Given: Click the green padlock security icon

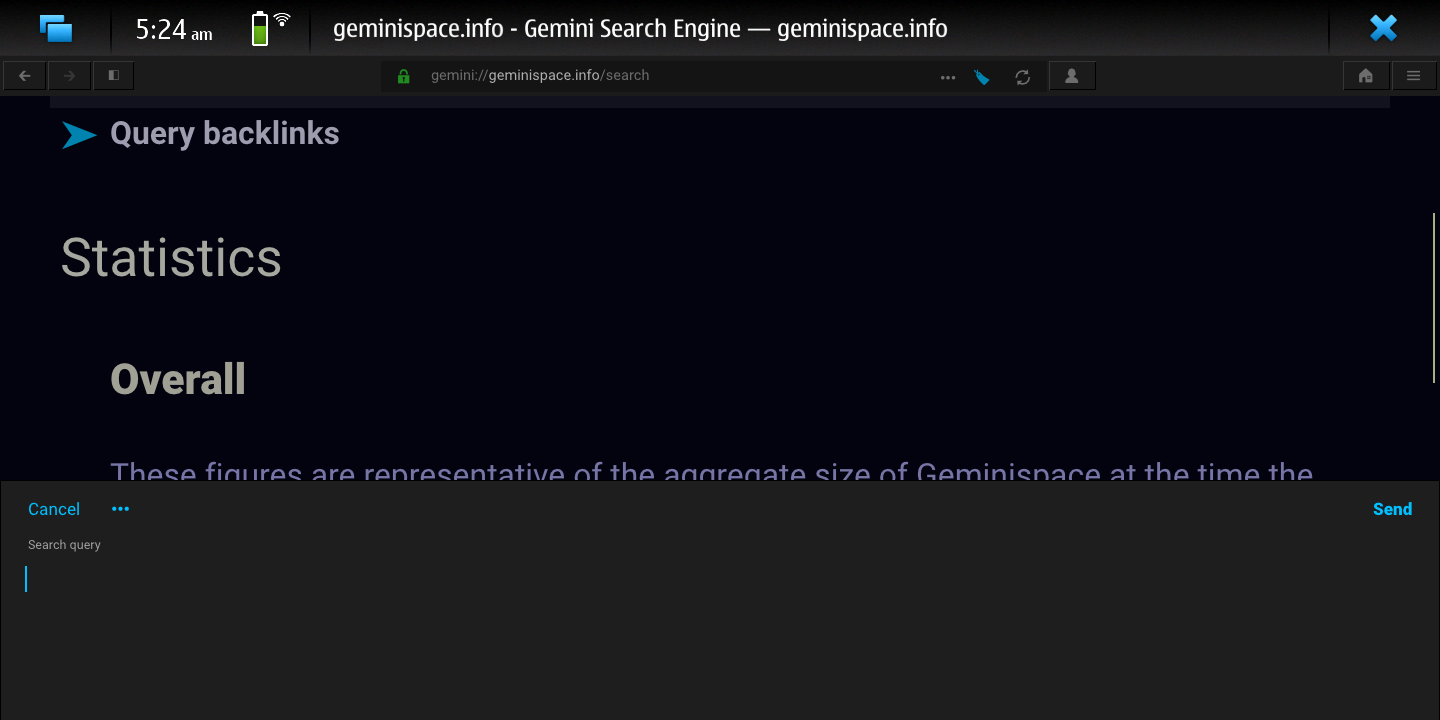Looking at the screenshot, I should [x=404, y=76].
